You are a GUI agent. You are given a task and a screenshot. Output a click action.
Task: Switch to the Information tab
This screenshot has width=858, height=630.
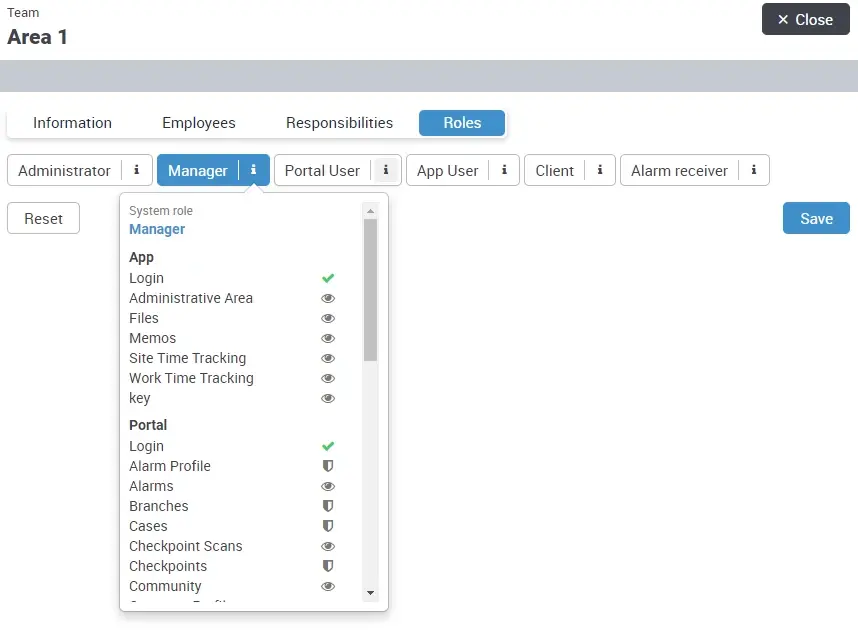(x=72, y=122)
